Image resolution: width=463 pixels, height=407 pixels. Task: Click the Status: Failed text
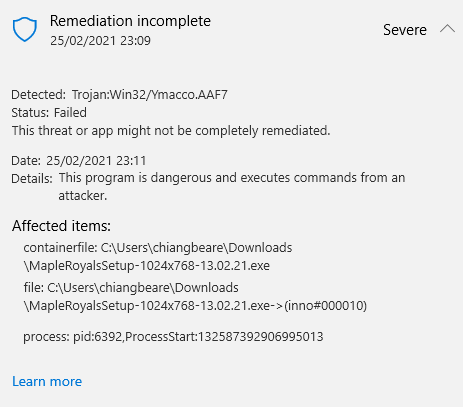coord(49,113)
